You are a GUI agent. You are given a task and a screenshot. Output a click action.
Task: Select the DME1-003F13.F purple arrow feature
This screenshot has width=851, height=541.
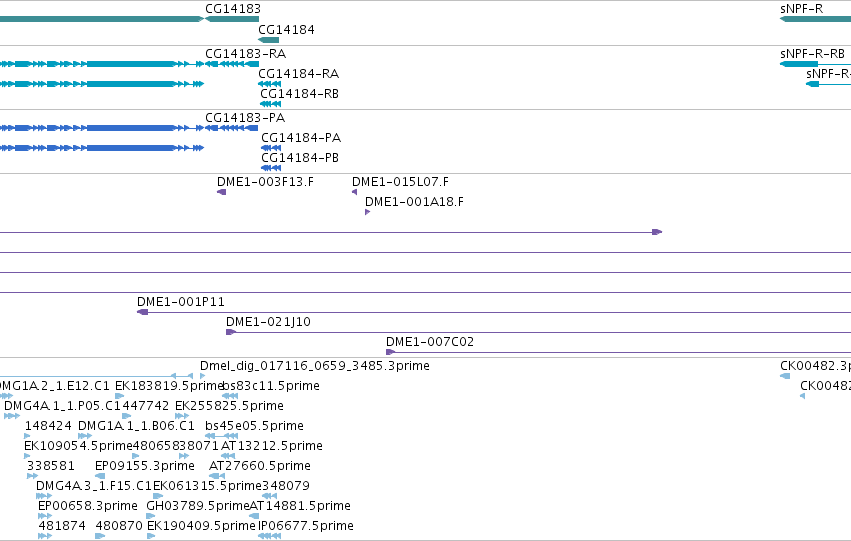click(x=221, y=192)
